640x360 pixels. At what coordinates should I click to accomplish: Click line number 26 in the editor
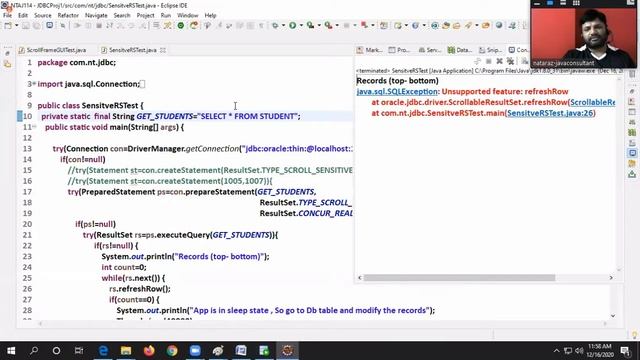coord(27,289)
